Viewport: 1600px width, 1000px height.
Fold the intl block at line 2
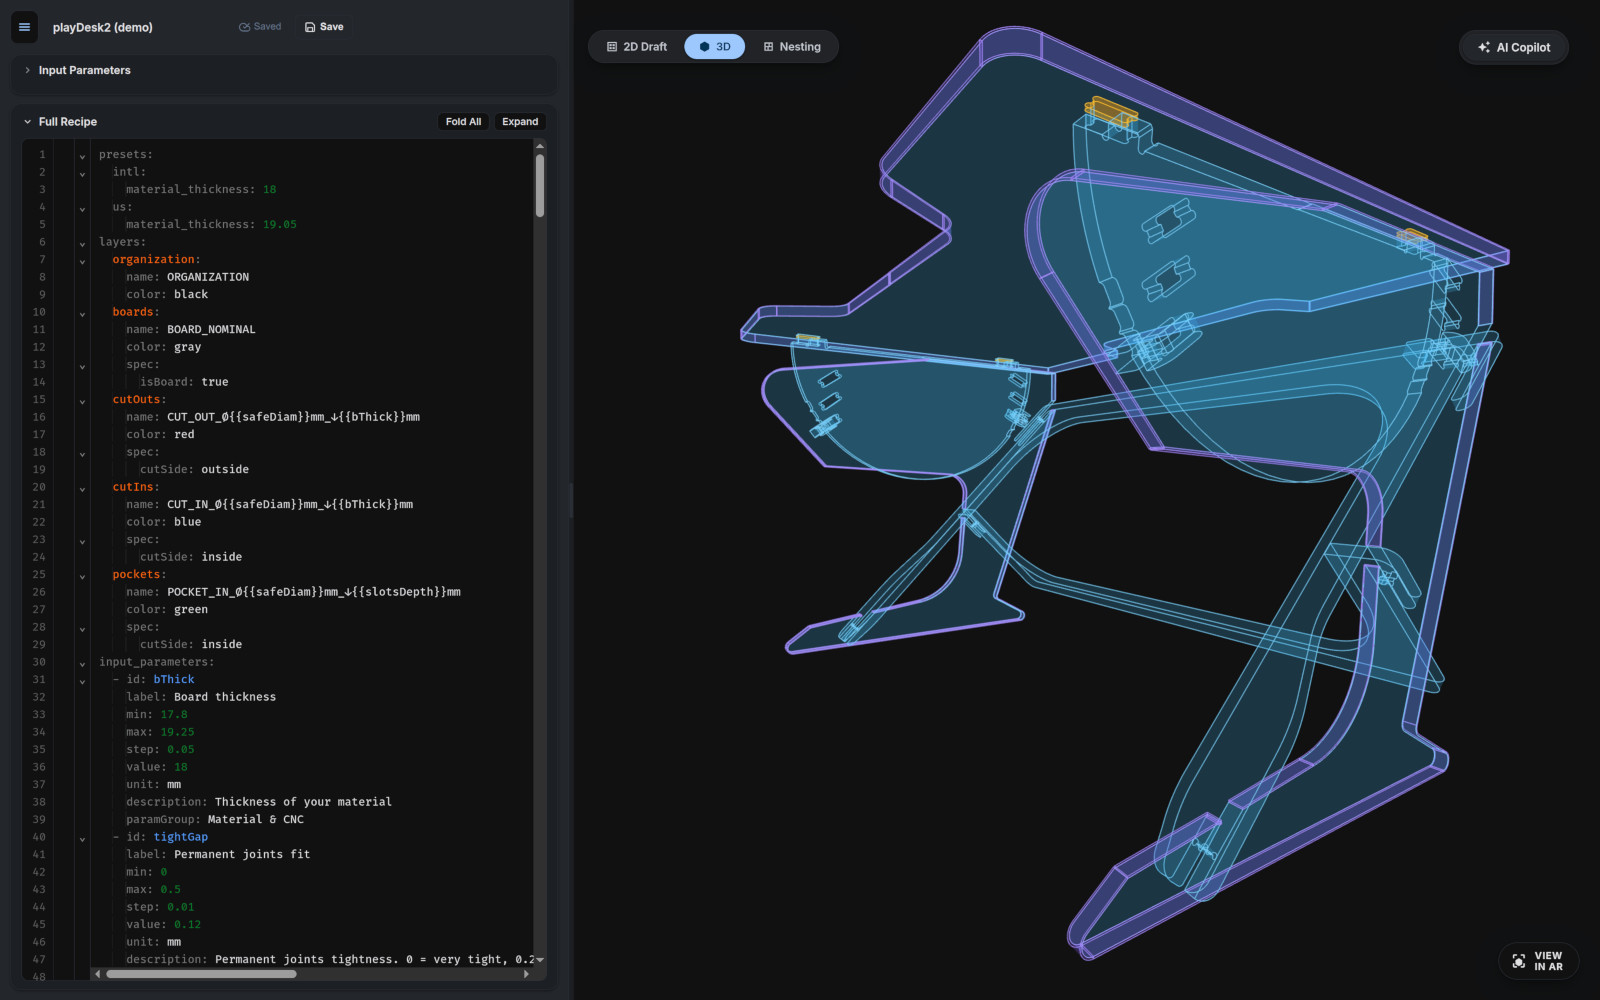pyautogui.click(x=82, y=173)
